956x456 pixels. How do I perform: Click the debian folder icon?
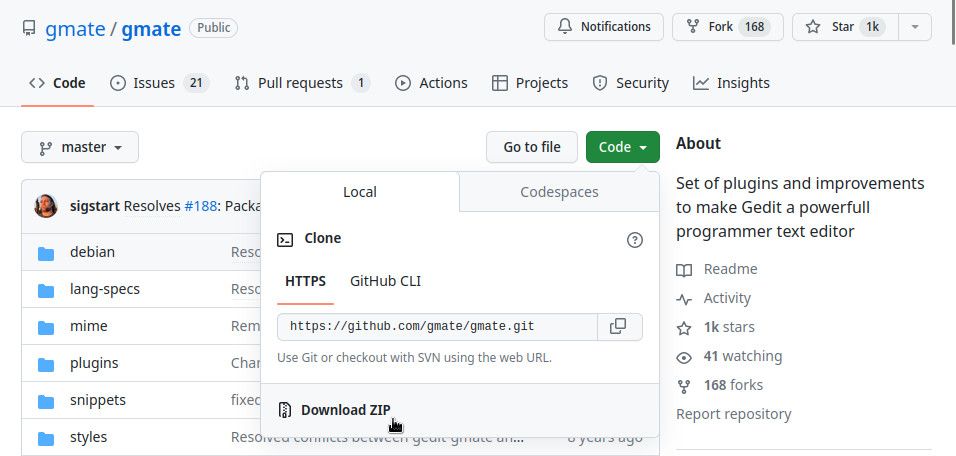click(x=46, y=254)
